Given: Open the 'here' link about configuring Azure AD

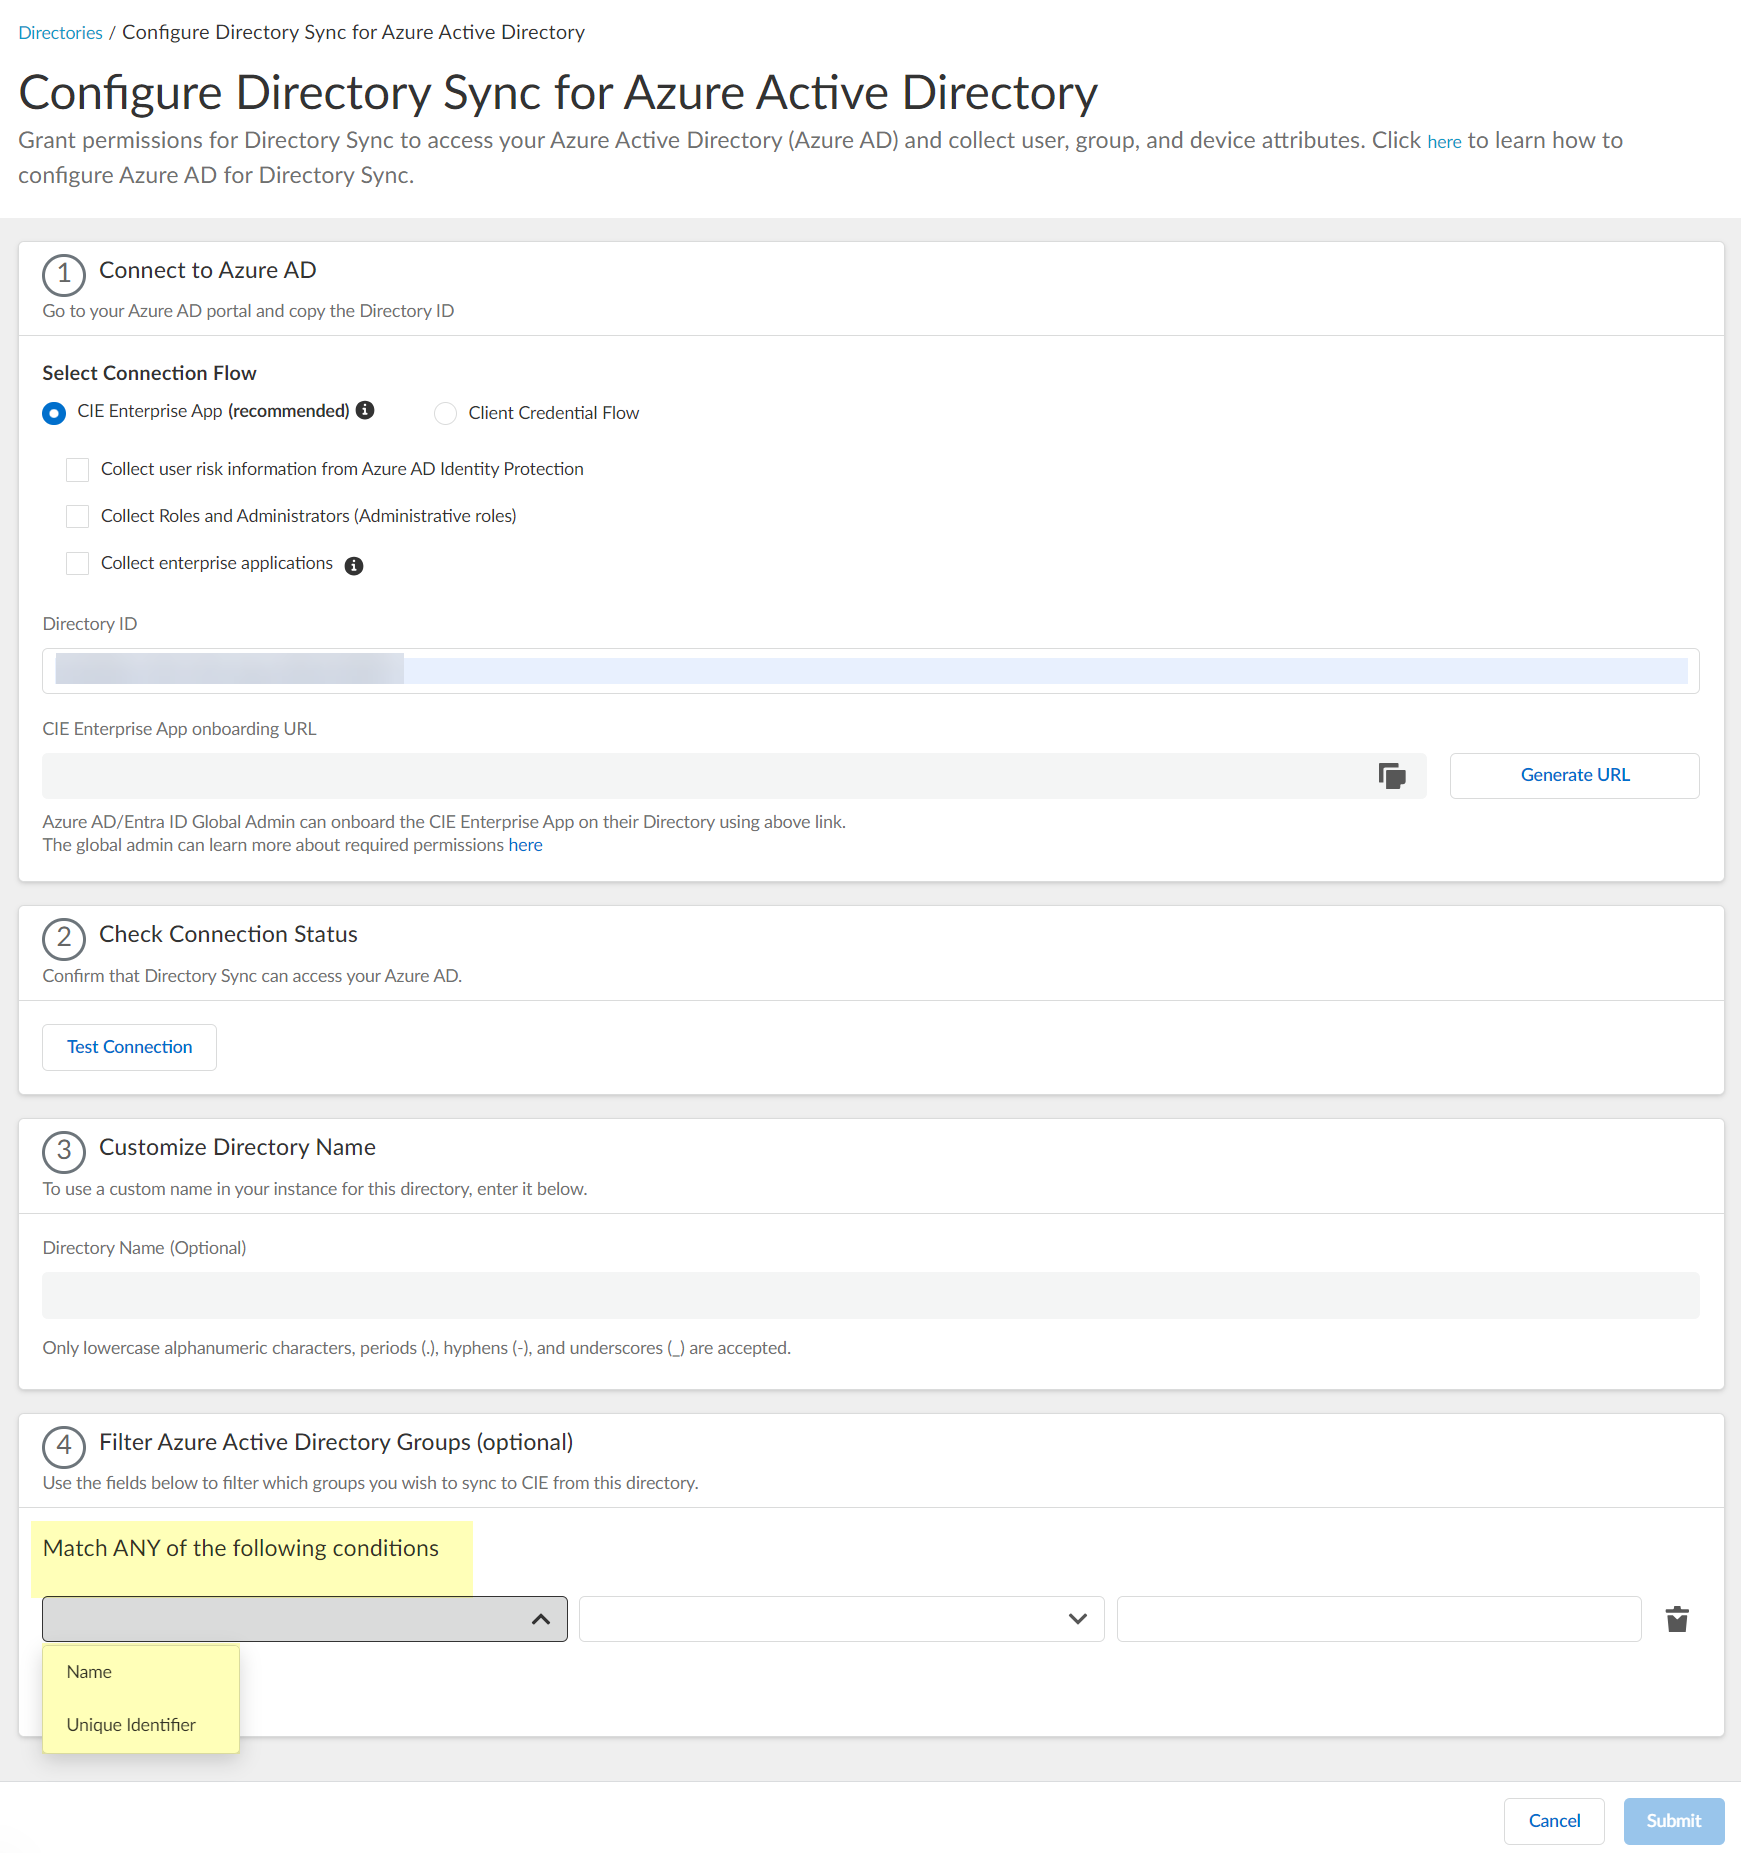Looking at the screenshot, I should tap(1444, 142).
